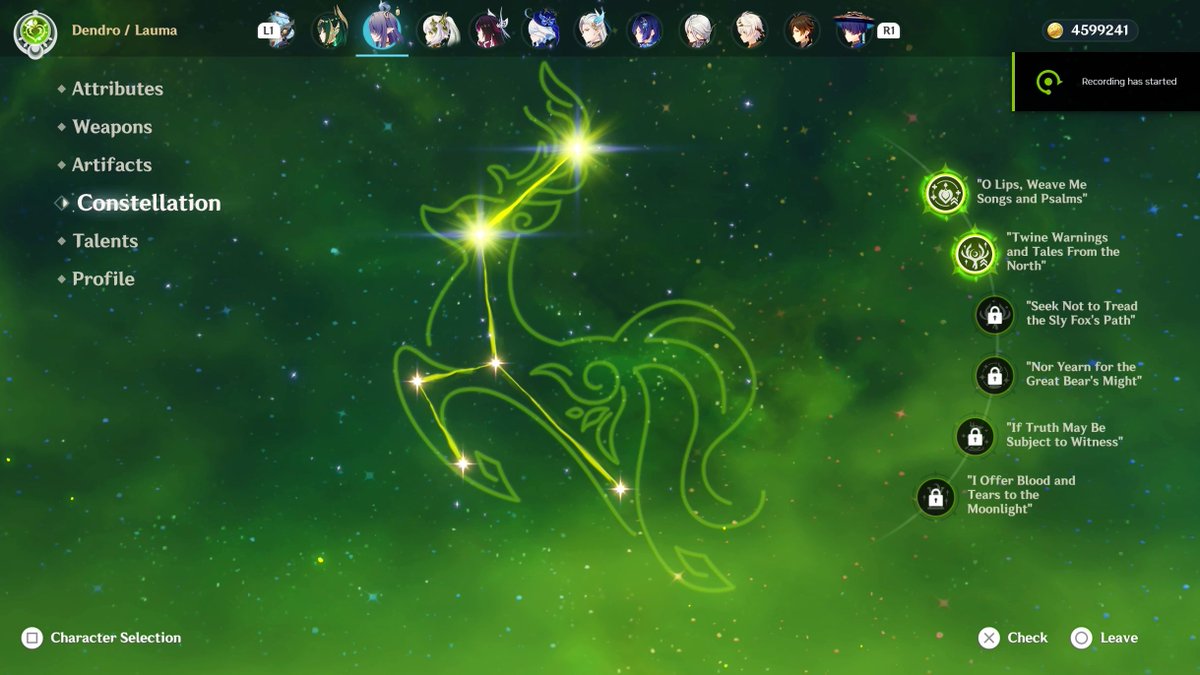Select the brown-haired character portrait
The image size is (1200, 675).
pyautogui.click(x=801, y=30)
